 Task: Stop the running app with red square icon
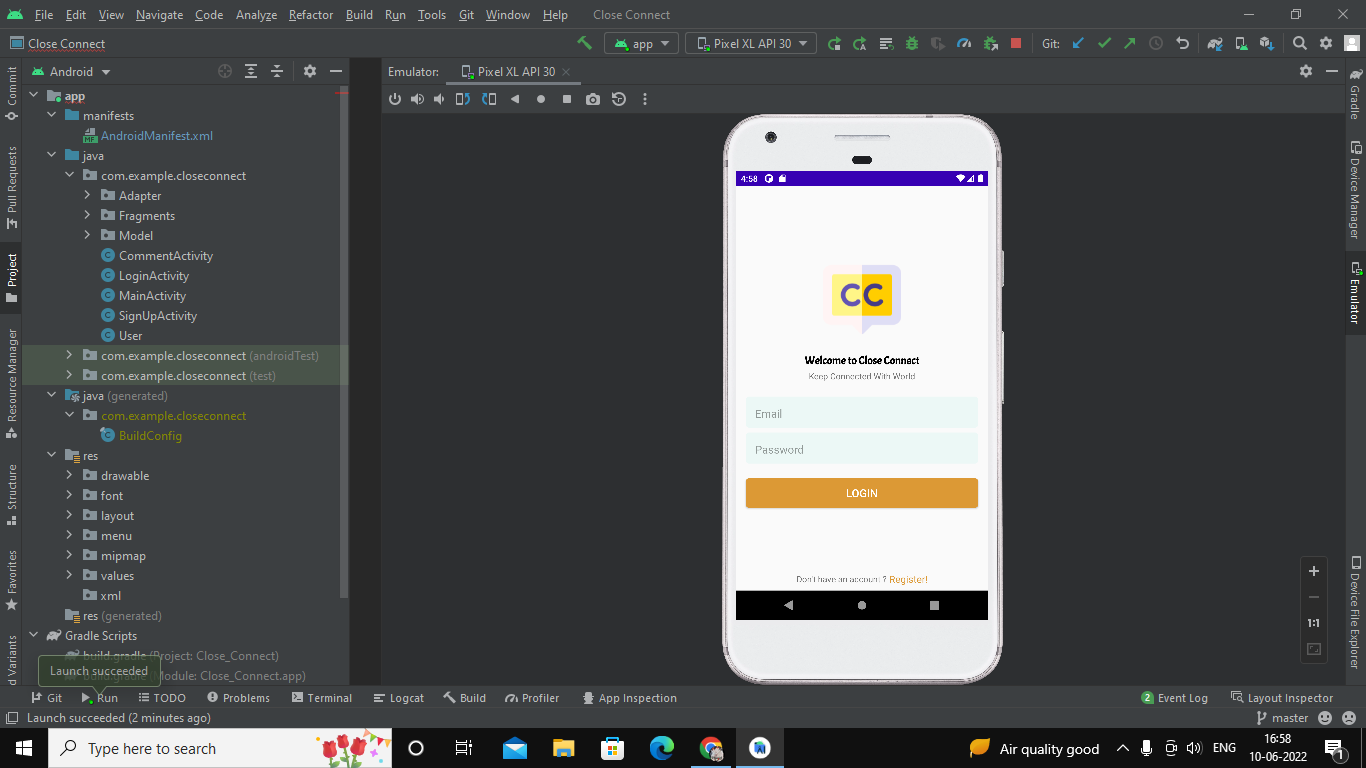click(x=1014, y=44)
